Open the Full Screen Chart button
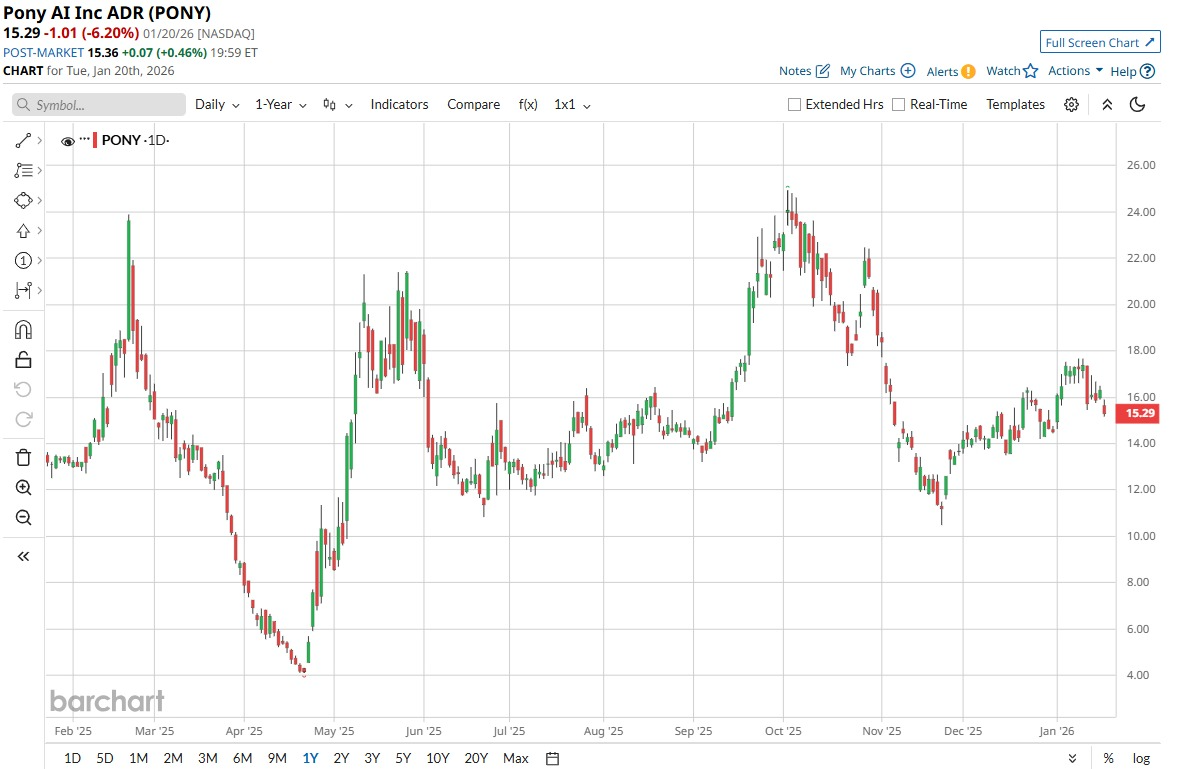The height and width of the screenshot is (769, 1177). 1100,43
